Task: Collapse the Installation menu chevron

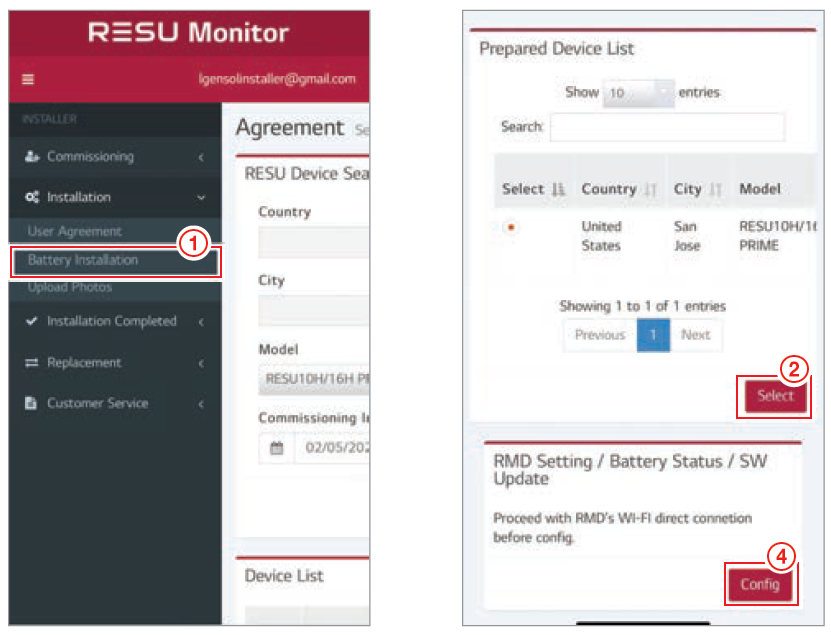Action: 201,198
